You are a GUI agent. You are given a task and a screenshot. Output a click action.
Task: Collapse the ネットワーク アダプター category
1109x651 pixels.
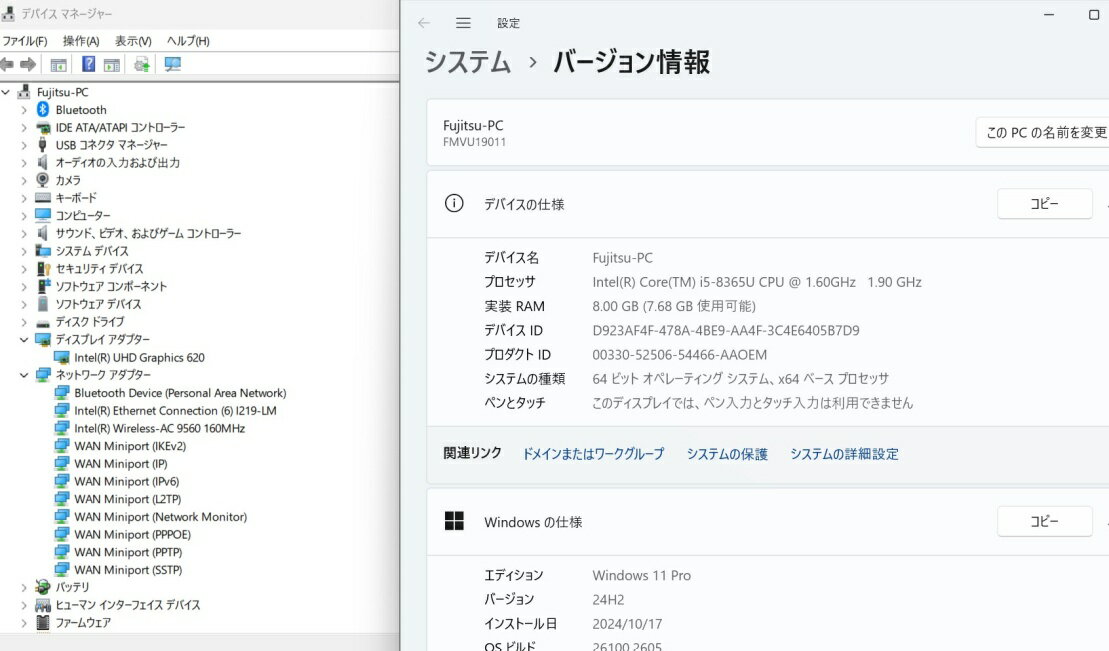(24, 375)
